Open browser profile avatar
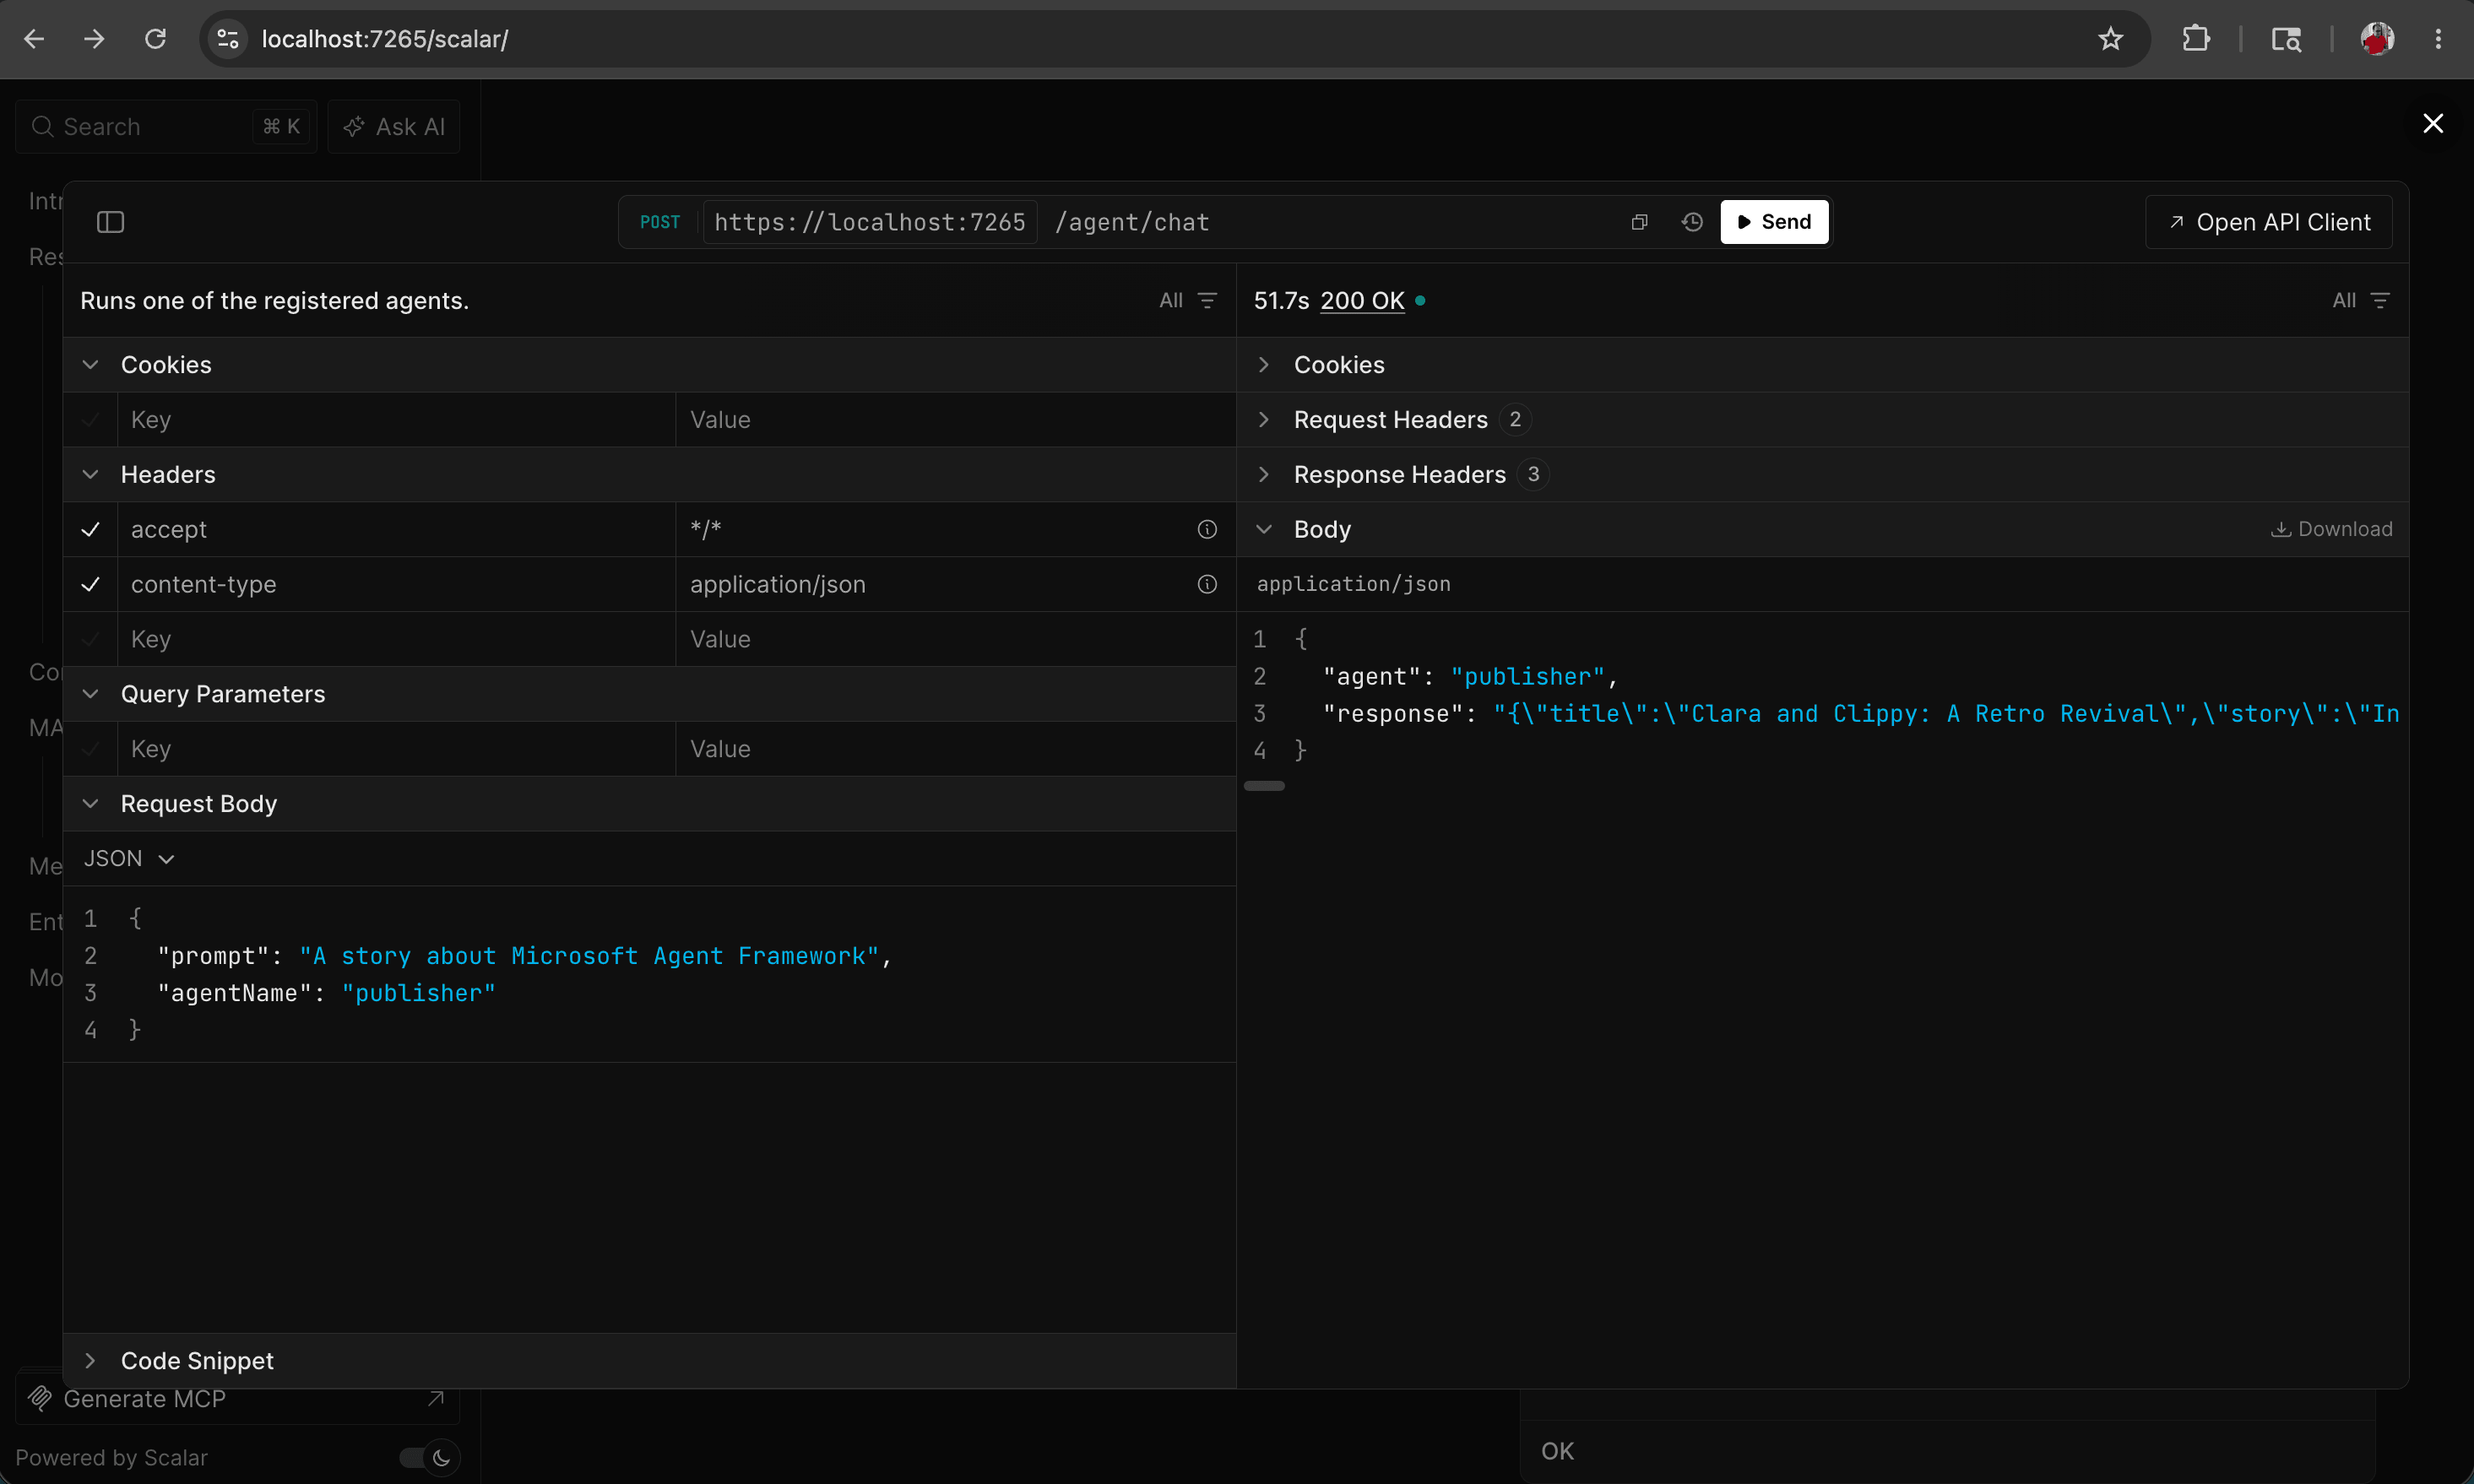This screenshot has width=2474, height=1484. pos(2377,39)
